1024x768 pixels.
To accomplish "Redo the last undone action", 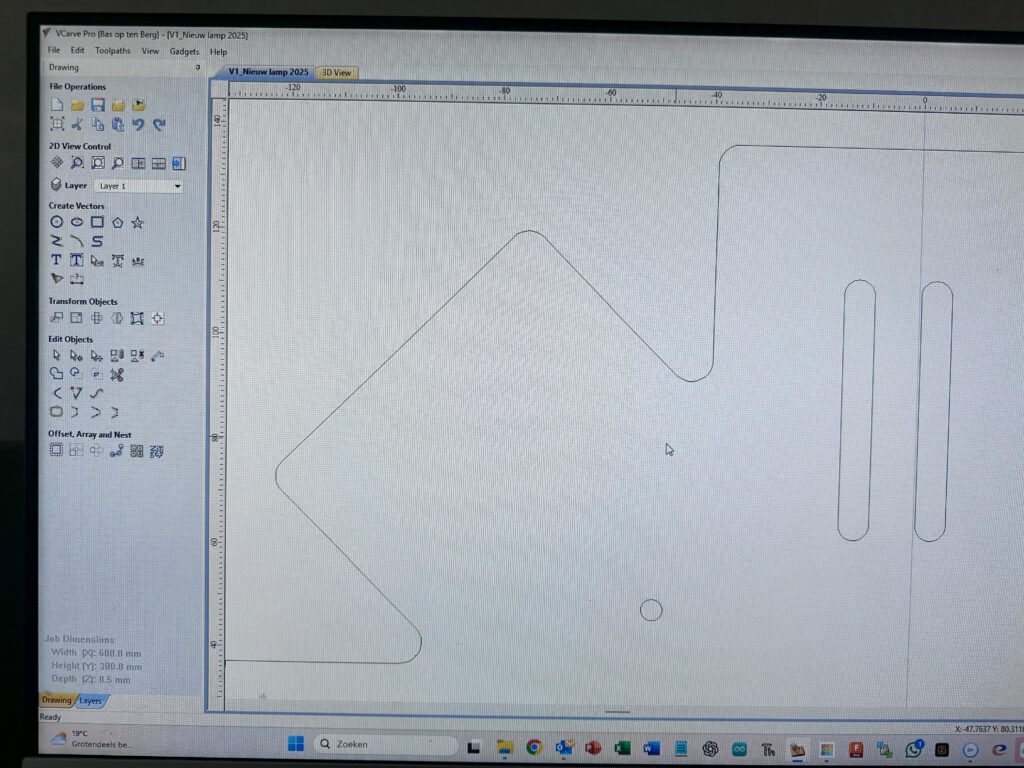I will coord(159,124).
